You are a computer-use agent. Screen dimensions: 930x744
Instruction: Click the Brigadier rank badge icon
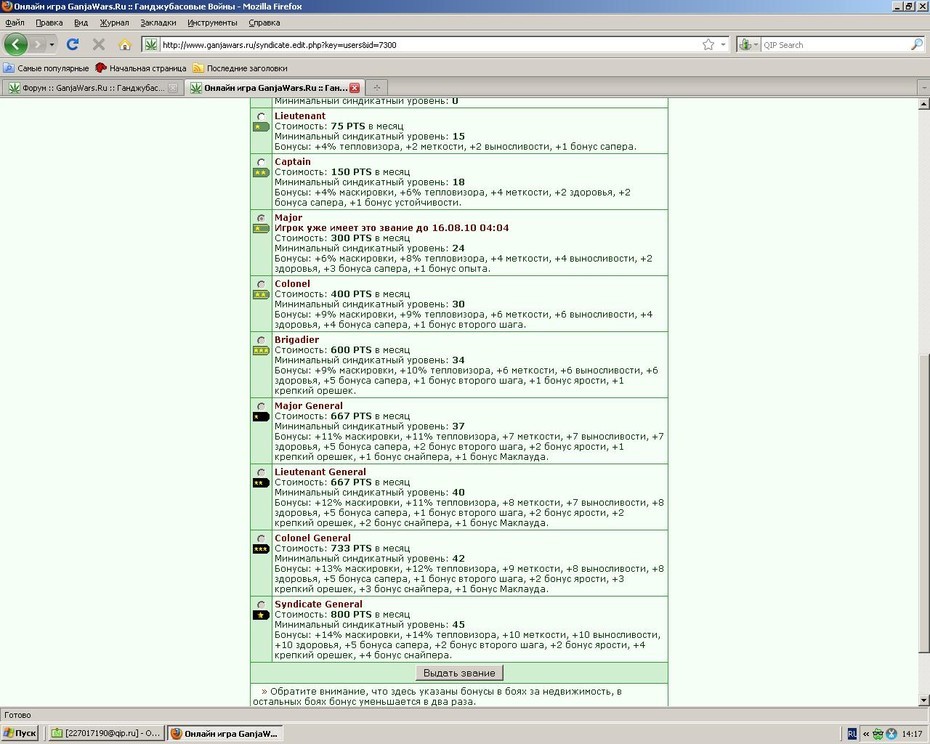coord(261,351)
